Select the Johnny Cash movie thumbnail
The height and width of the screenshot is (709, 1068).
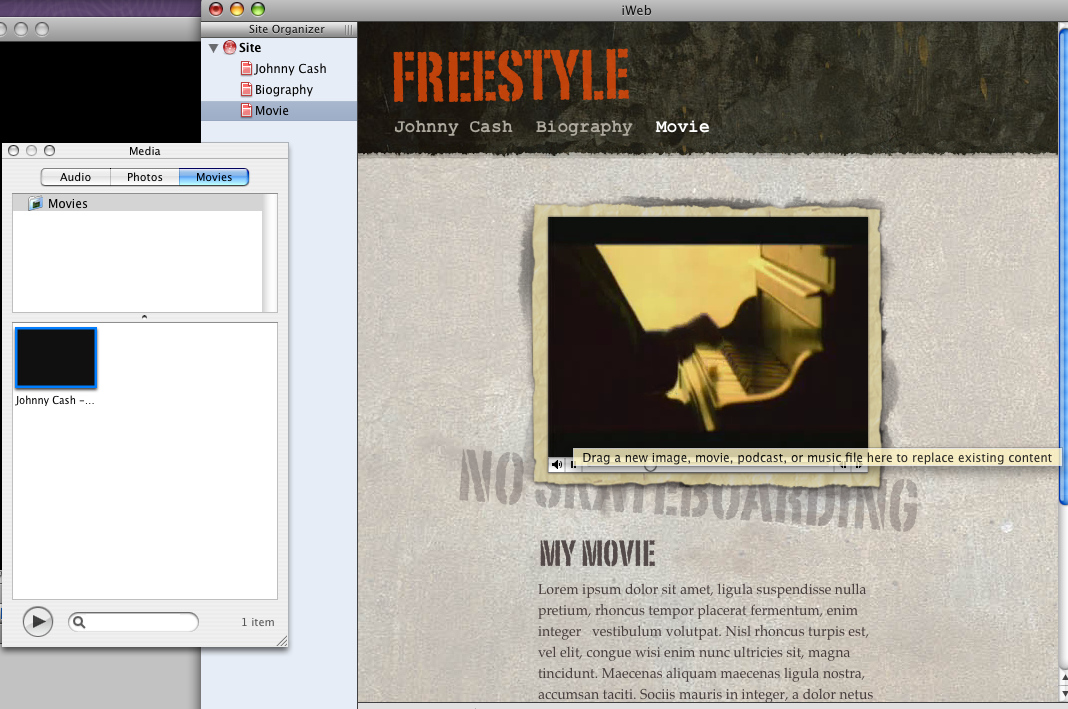(56, 358)
